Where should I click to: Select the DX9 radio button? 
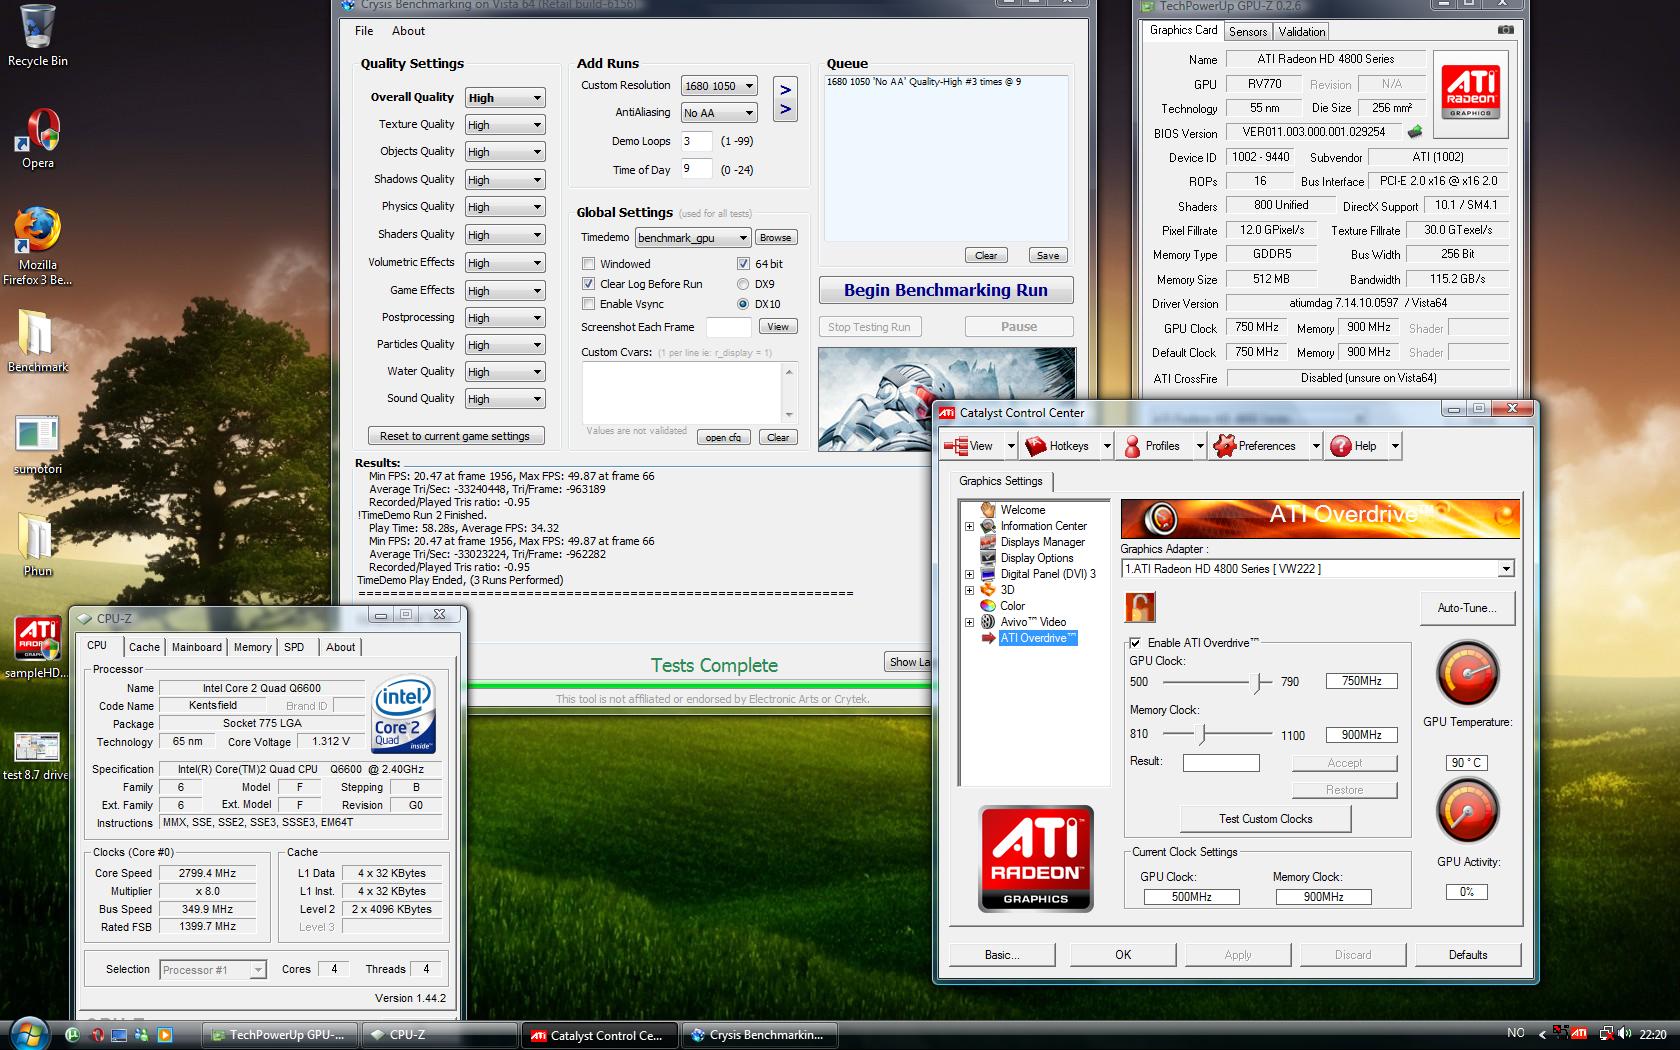[x=743, y=284]
